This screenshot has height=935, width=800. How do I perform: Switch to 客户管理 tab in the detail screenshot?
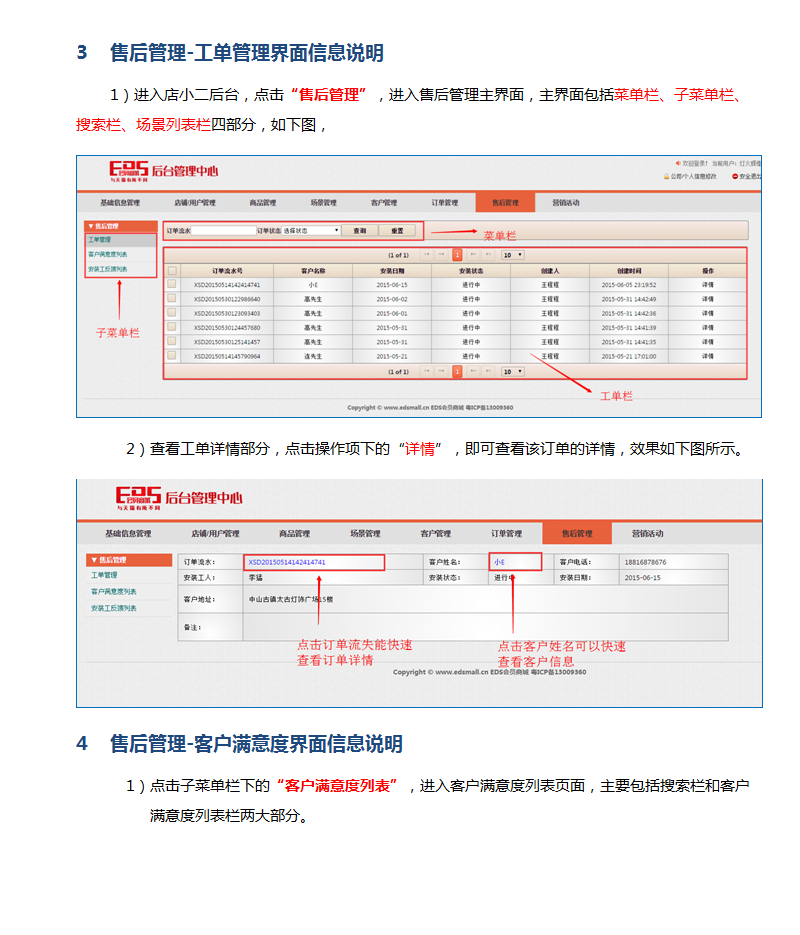click(436, 534)
